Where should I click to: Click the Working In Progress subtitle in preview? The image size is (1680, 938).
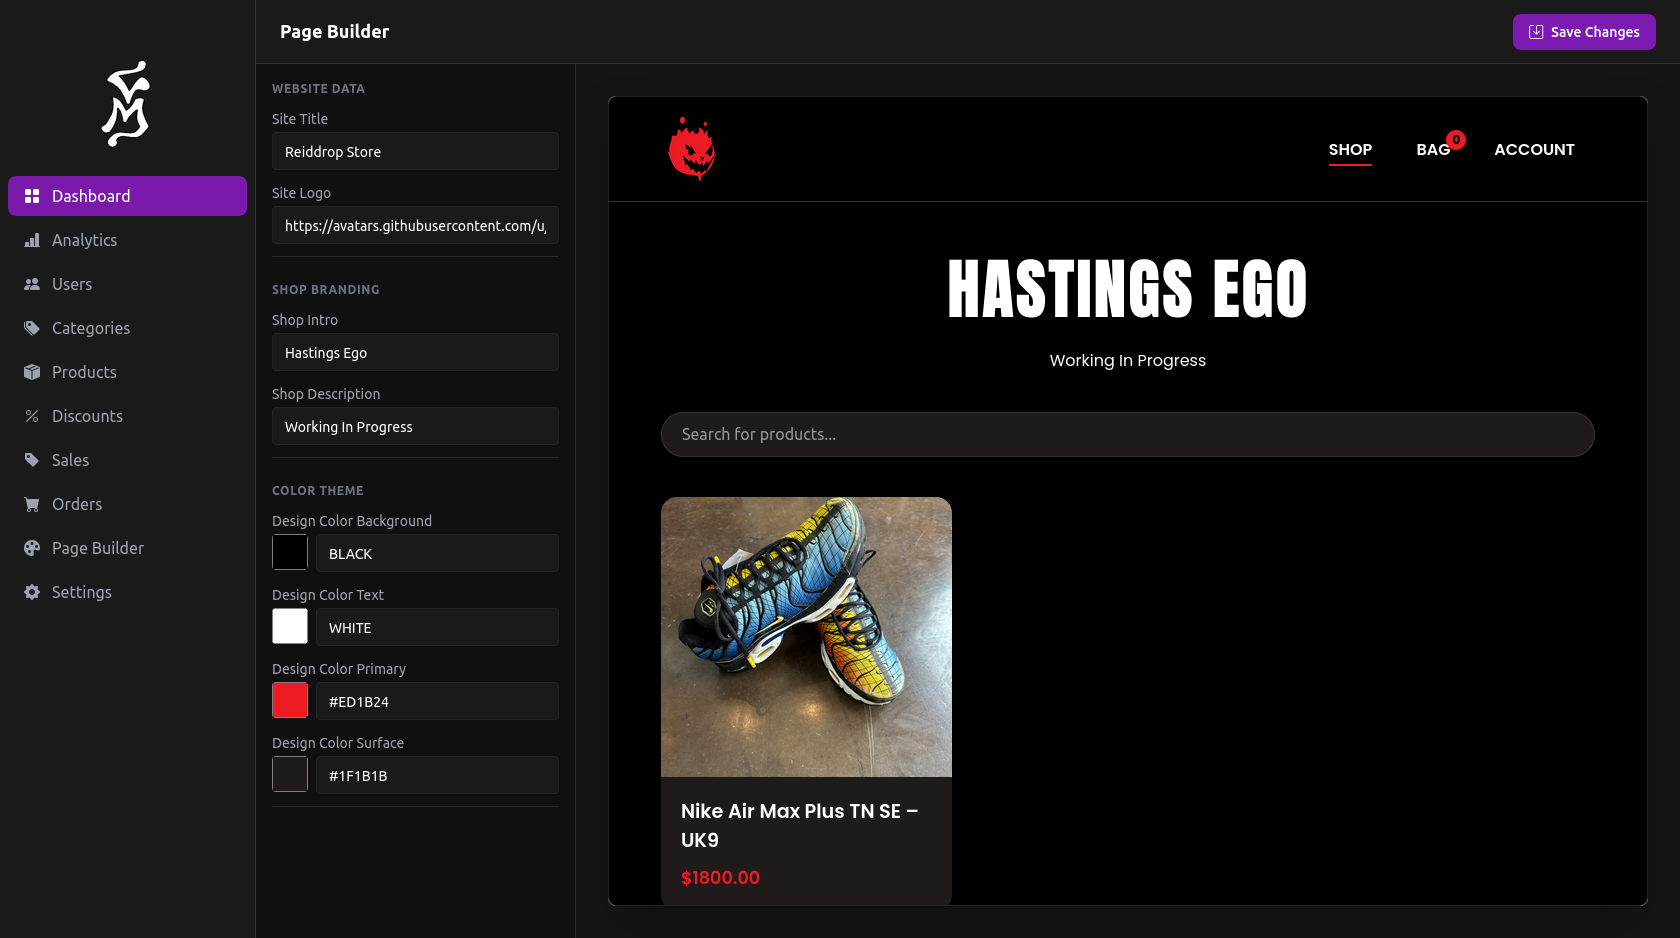coord(1127,360)
